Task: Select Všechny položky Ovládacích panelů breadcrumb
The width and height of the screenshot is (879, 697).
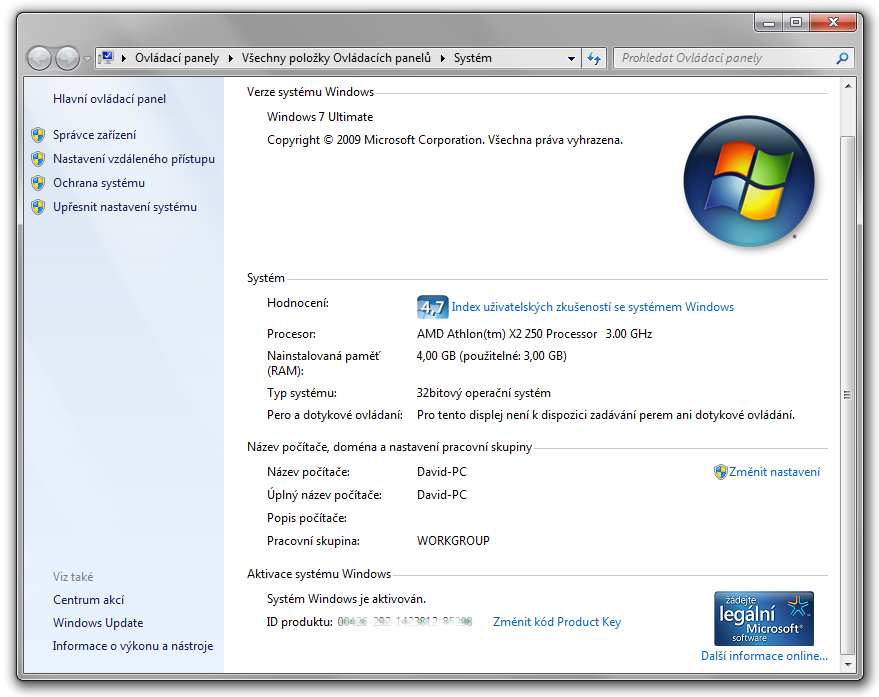Action: pos(336,58)
